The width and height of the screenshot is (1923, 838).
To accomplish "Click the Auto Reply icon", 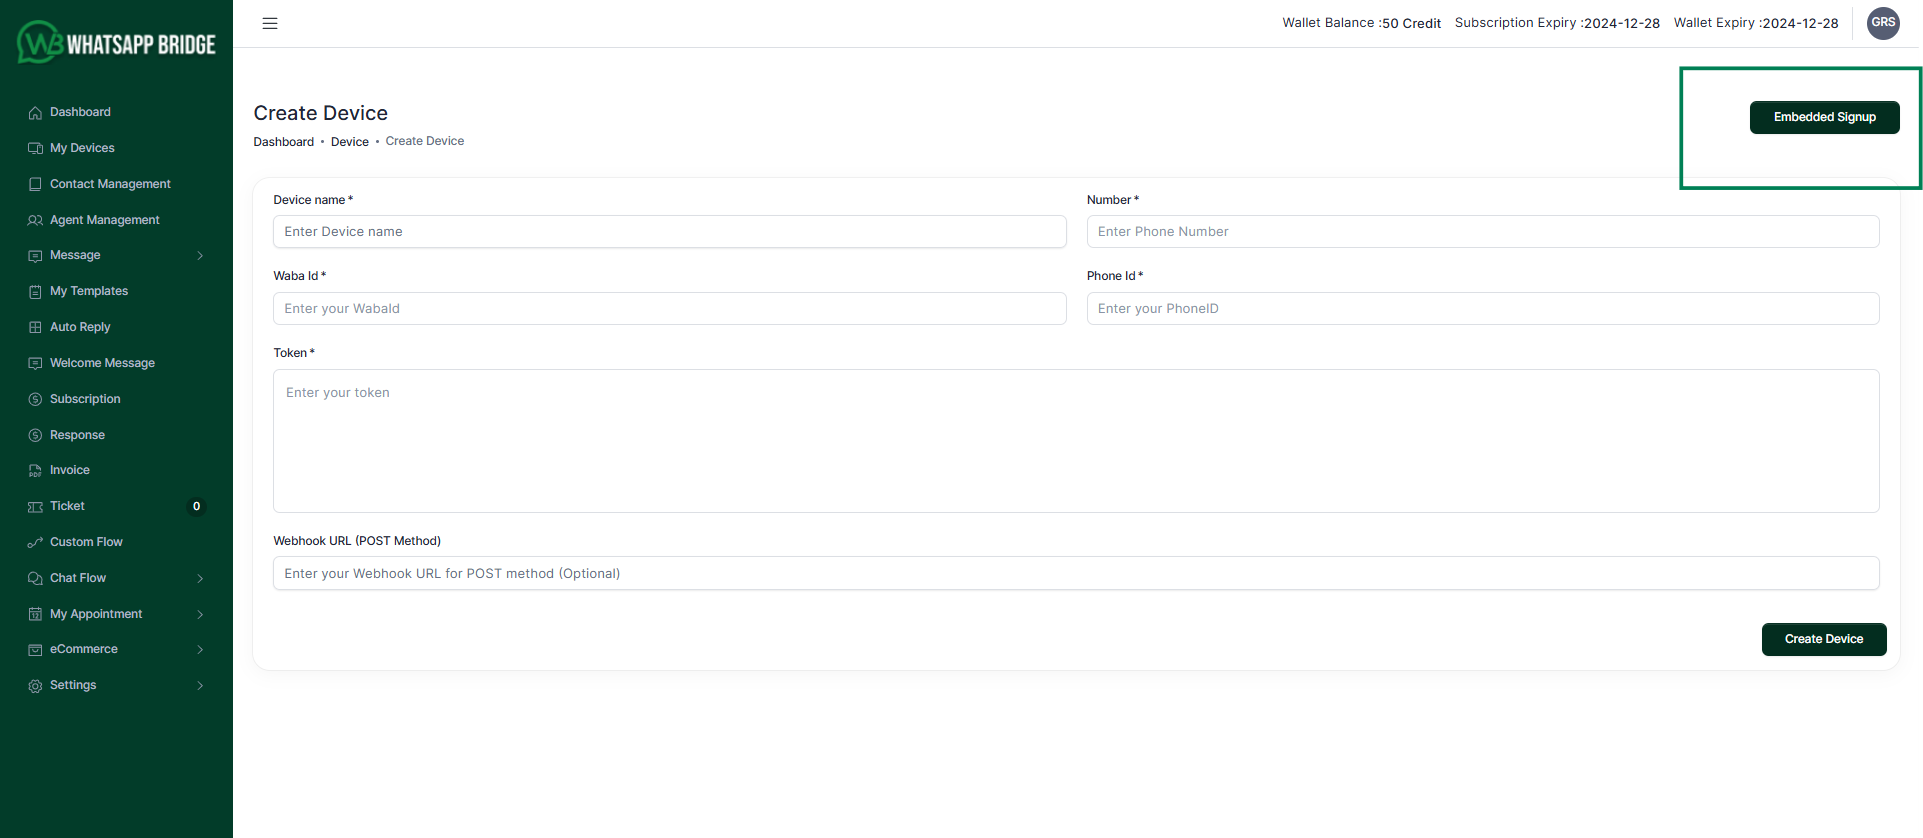I will 35,327.
